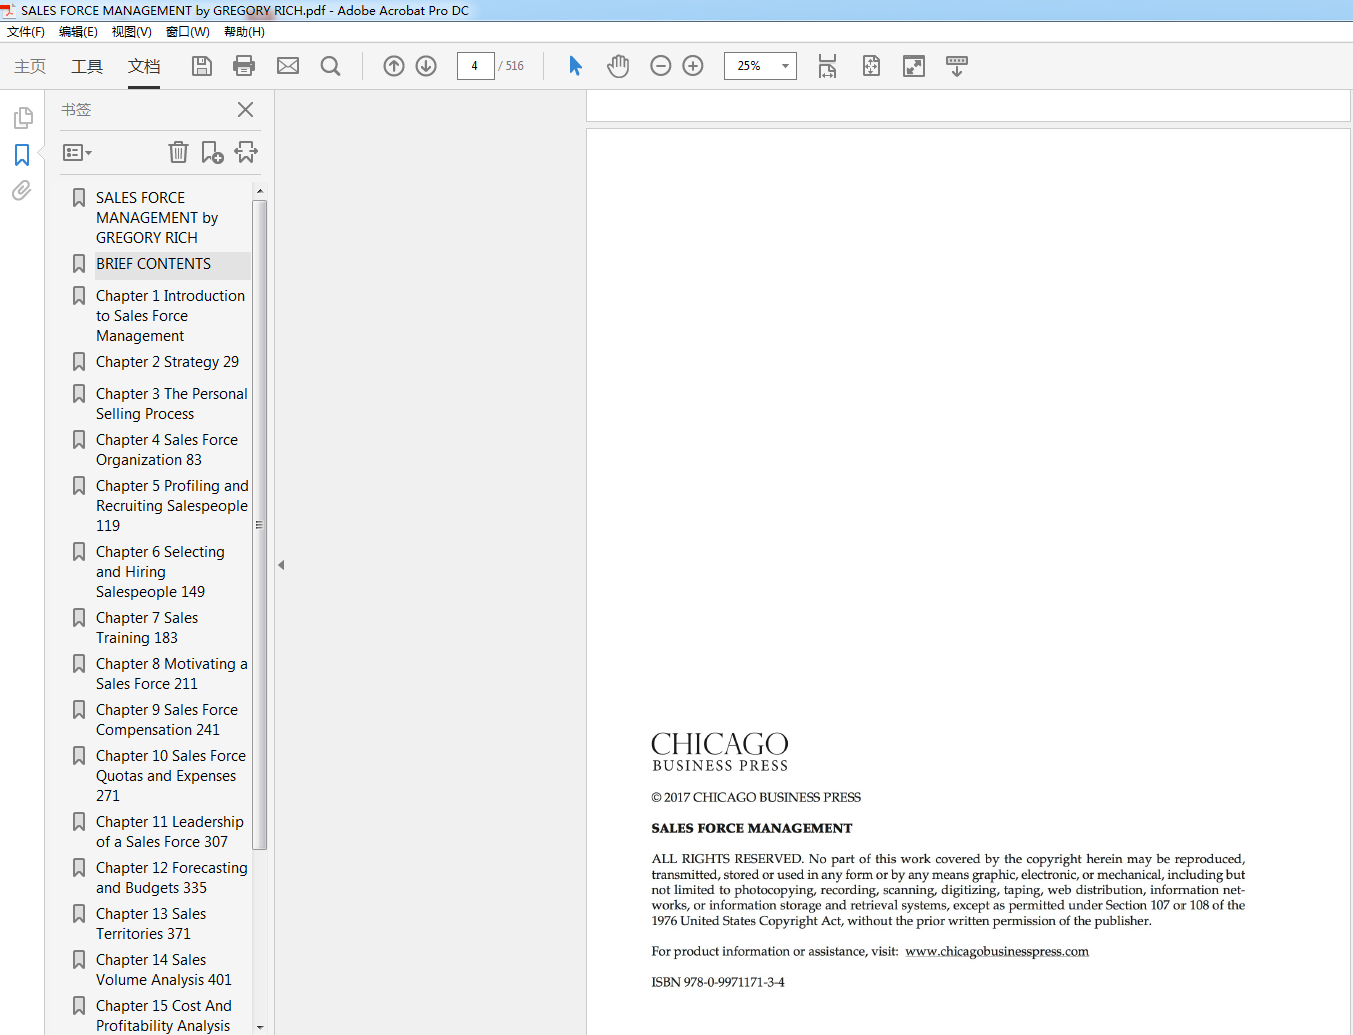The width and height of the screenshot is (1353, 1035).
Task: Click the Save file icon
Action: click(202, 66)
